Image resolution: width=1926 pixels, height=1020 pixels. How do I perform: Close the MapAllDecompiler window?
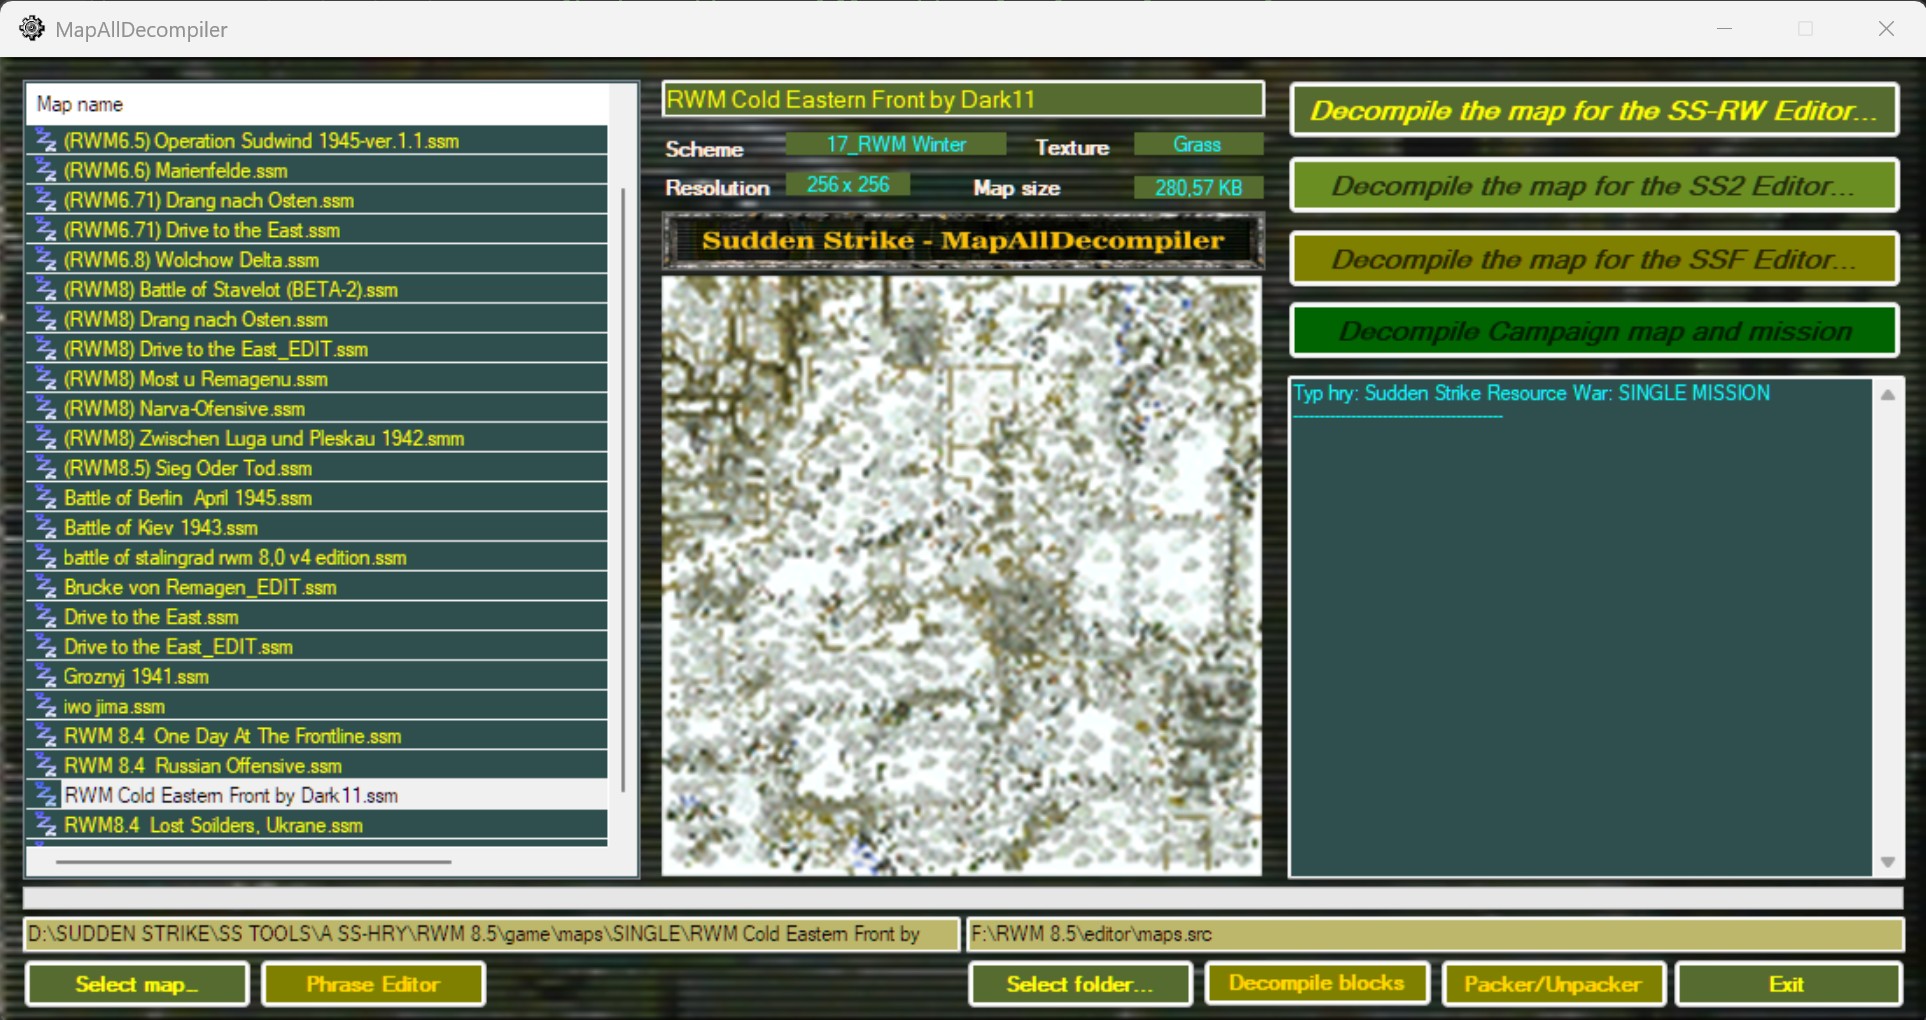(x=1886, y=28)
